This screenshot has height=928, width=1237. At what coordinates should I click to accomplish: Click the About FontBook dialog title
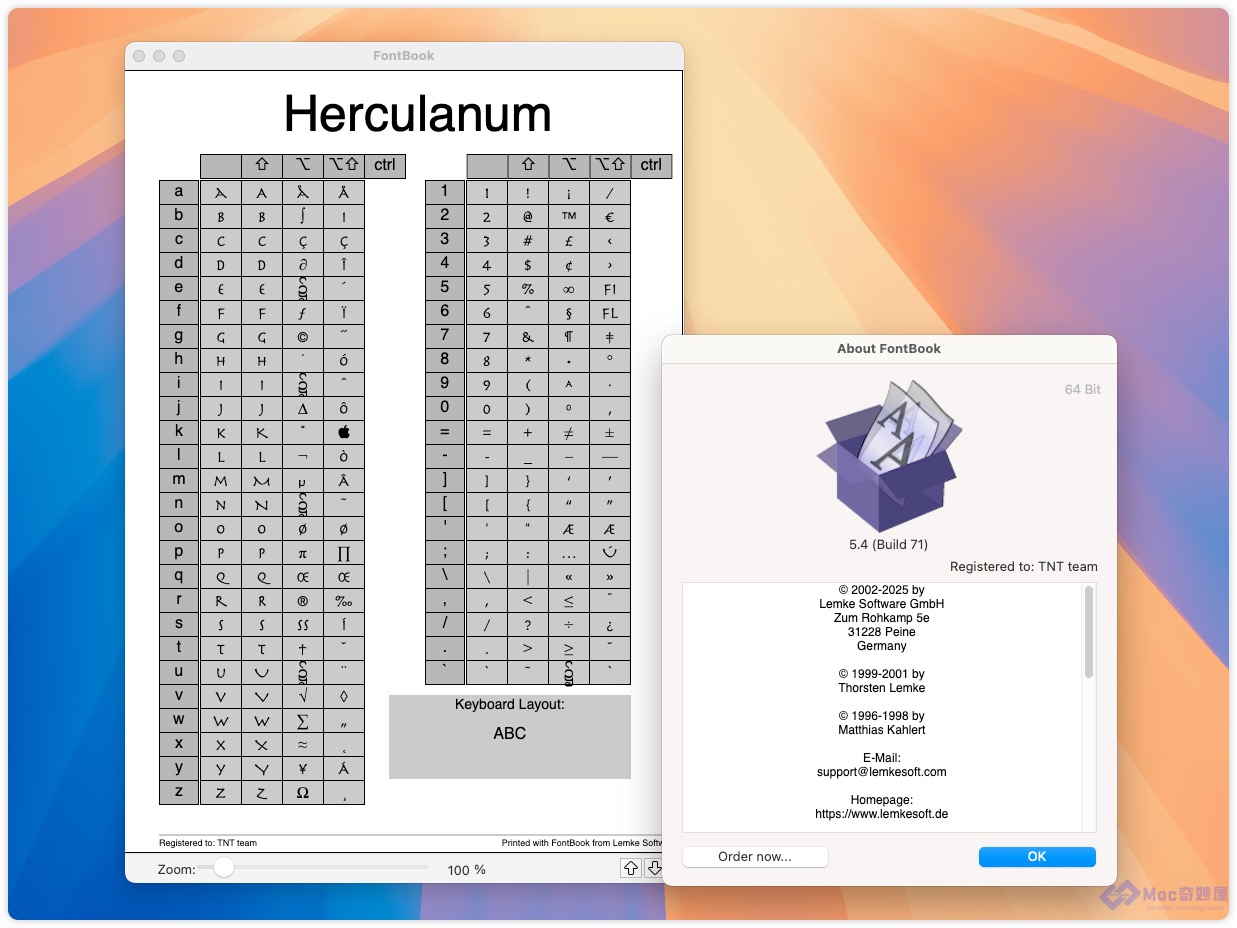[889, 349]
